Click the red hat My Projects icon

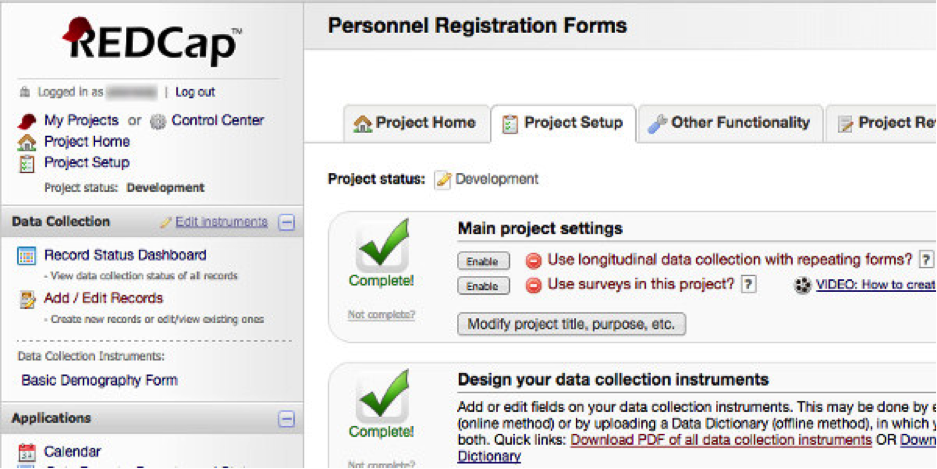click(27, 121)
